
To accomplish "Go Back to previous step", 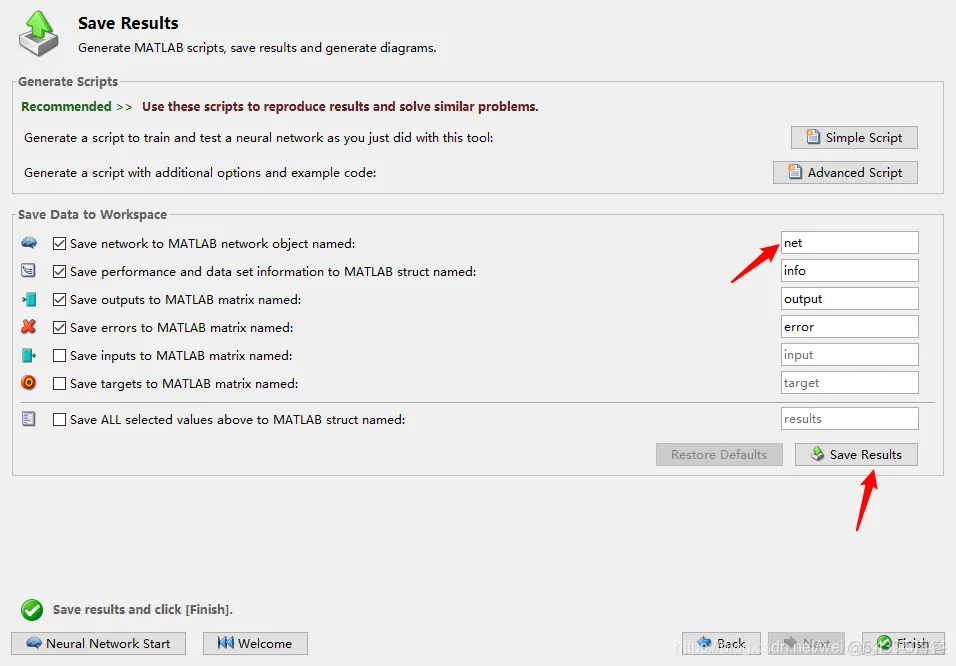I will (721, 643).
